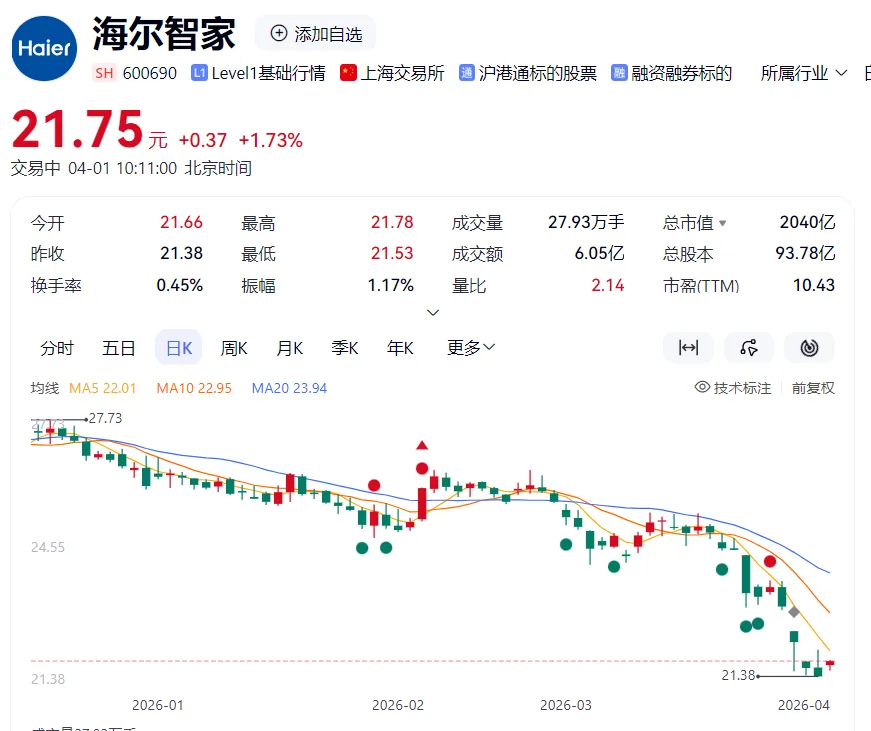871x731 pixels.
Task: Toggle 技术标注 eye visibility
Action: pos(702,387)
